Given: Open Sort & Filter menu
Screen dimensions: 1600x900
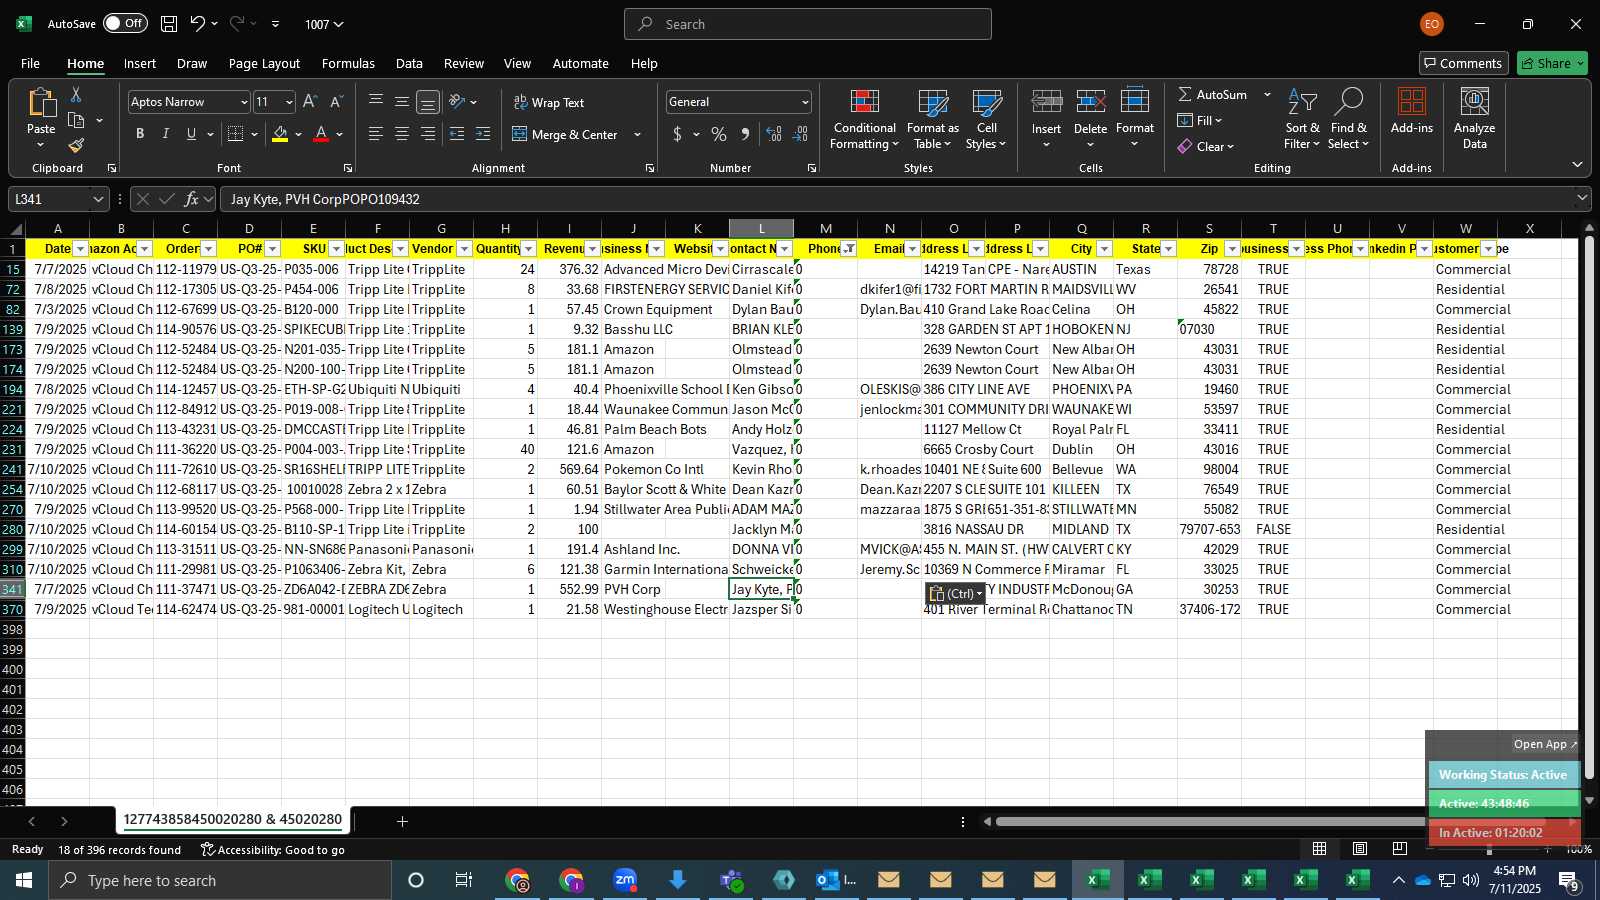Looking at the screenshot, I should [x=1302, y=120].
